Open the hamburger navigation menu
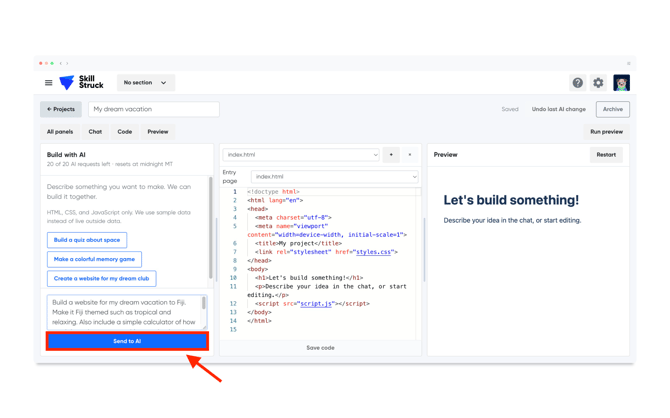Screen dimensions: 670x418 [49, 82]
